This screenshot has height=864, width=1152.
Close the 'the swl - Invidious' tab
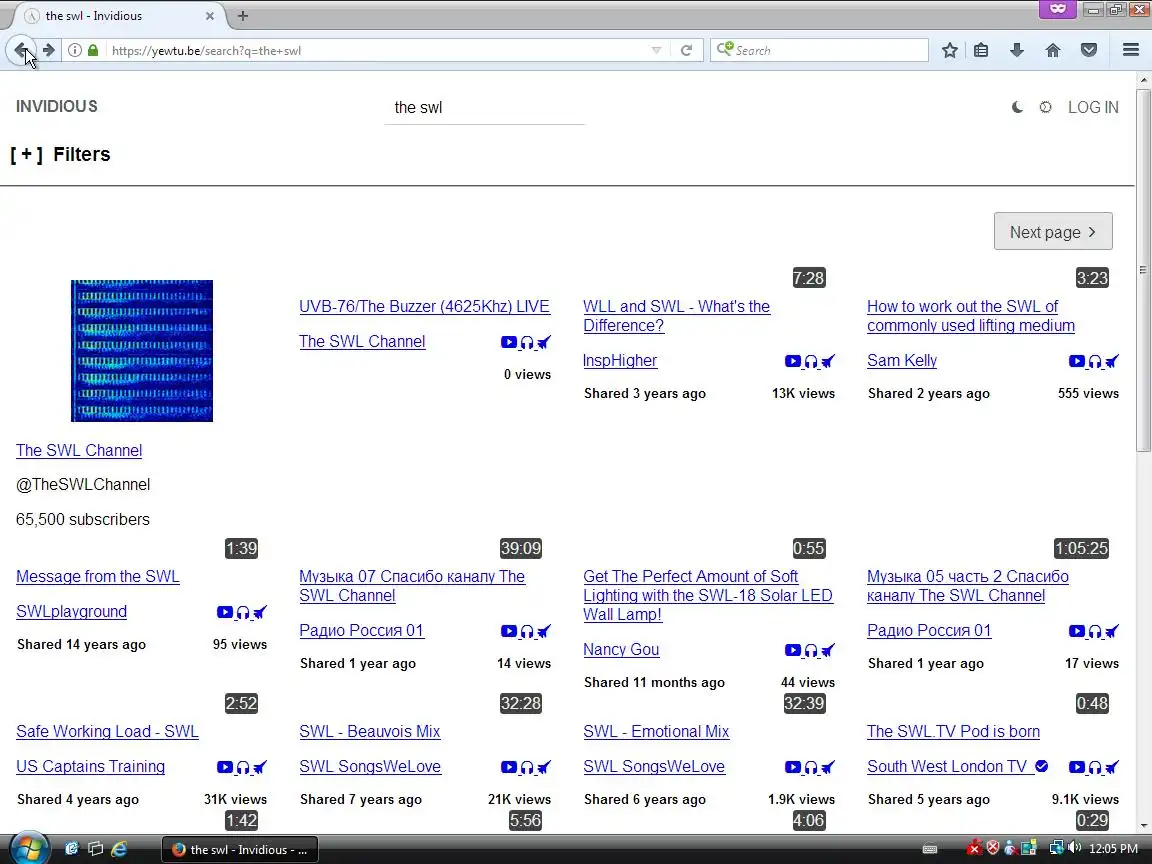tap(209, 15)
